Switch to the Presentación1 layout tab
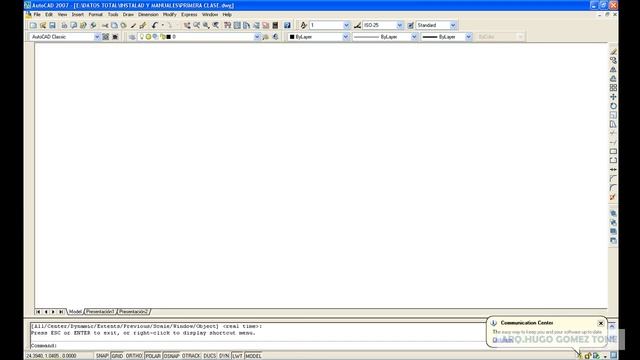 (x=100, y=312)
